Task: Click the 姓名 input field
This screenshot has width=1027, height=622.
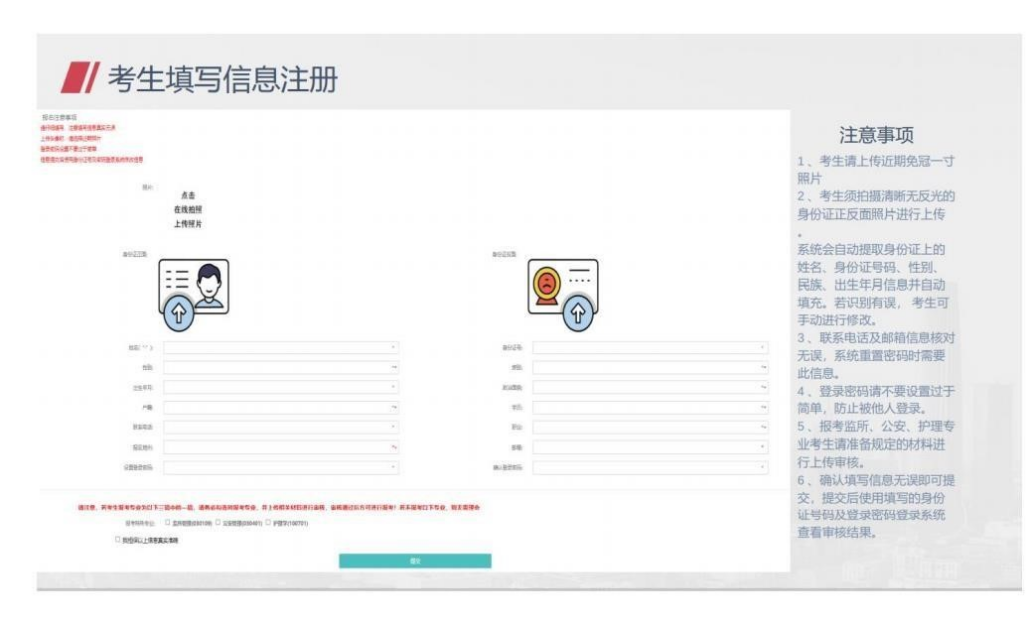Action: (x=281, y=348)
